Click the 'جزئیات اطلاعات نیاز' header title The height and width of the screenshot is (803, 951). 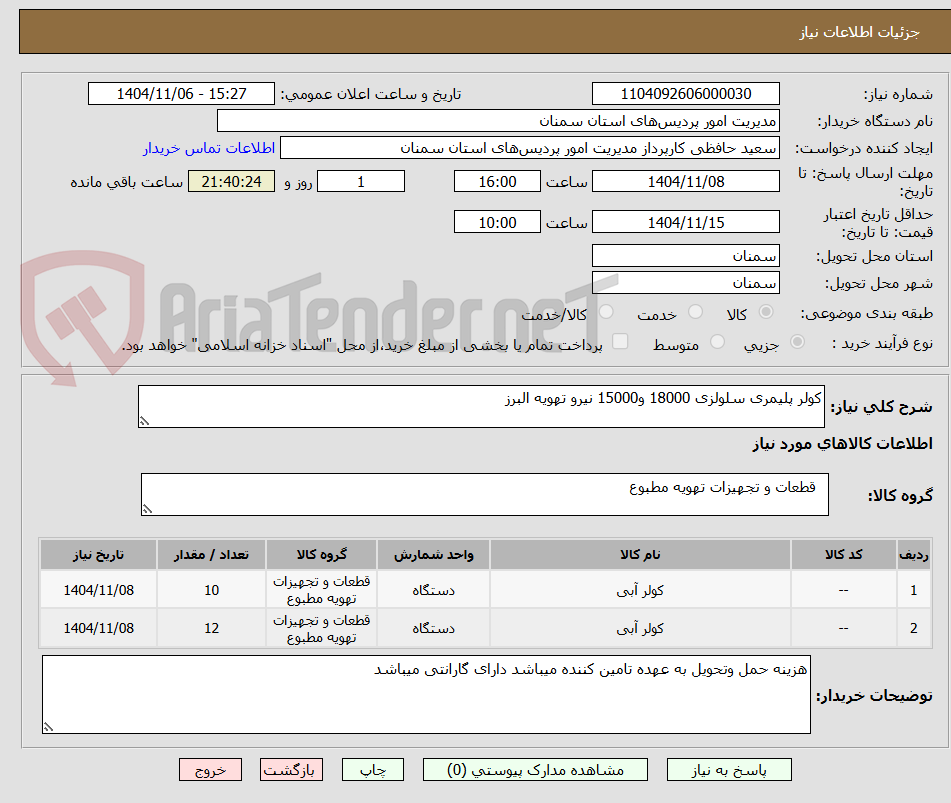tap(859, 32)
